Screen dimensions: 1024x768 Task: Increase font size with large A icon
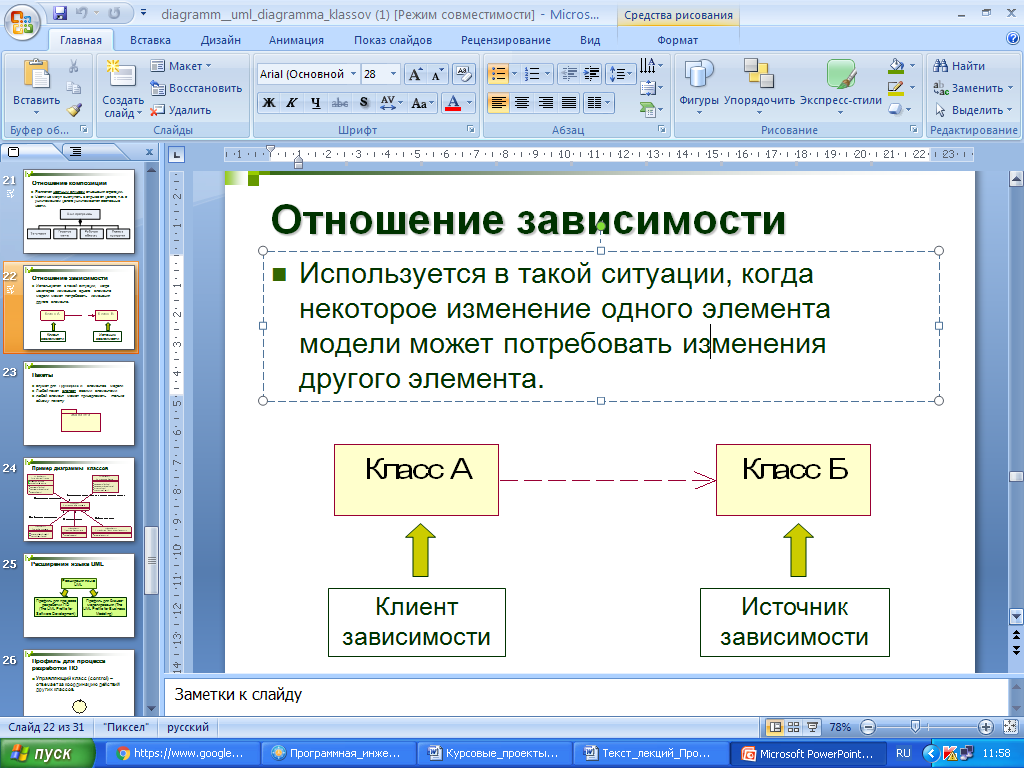(415, 74)
